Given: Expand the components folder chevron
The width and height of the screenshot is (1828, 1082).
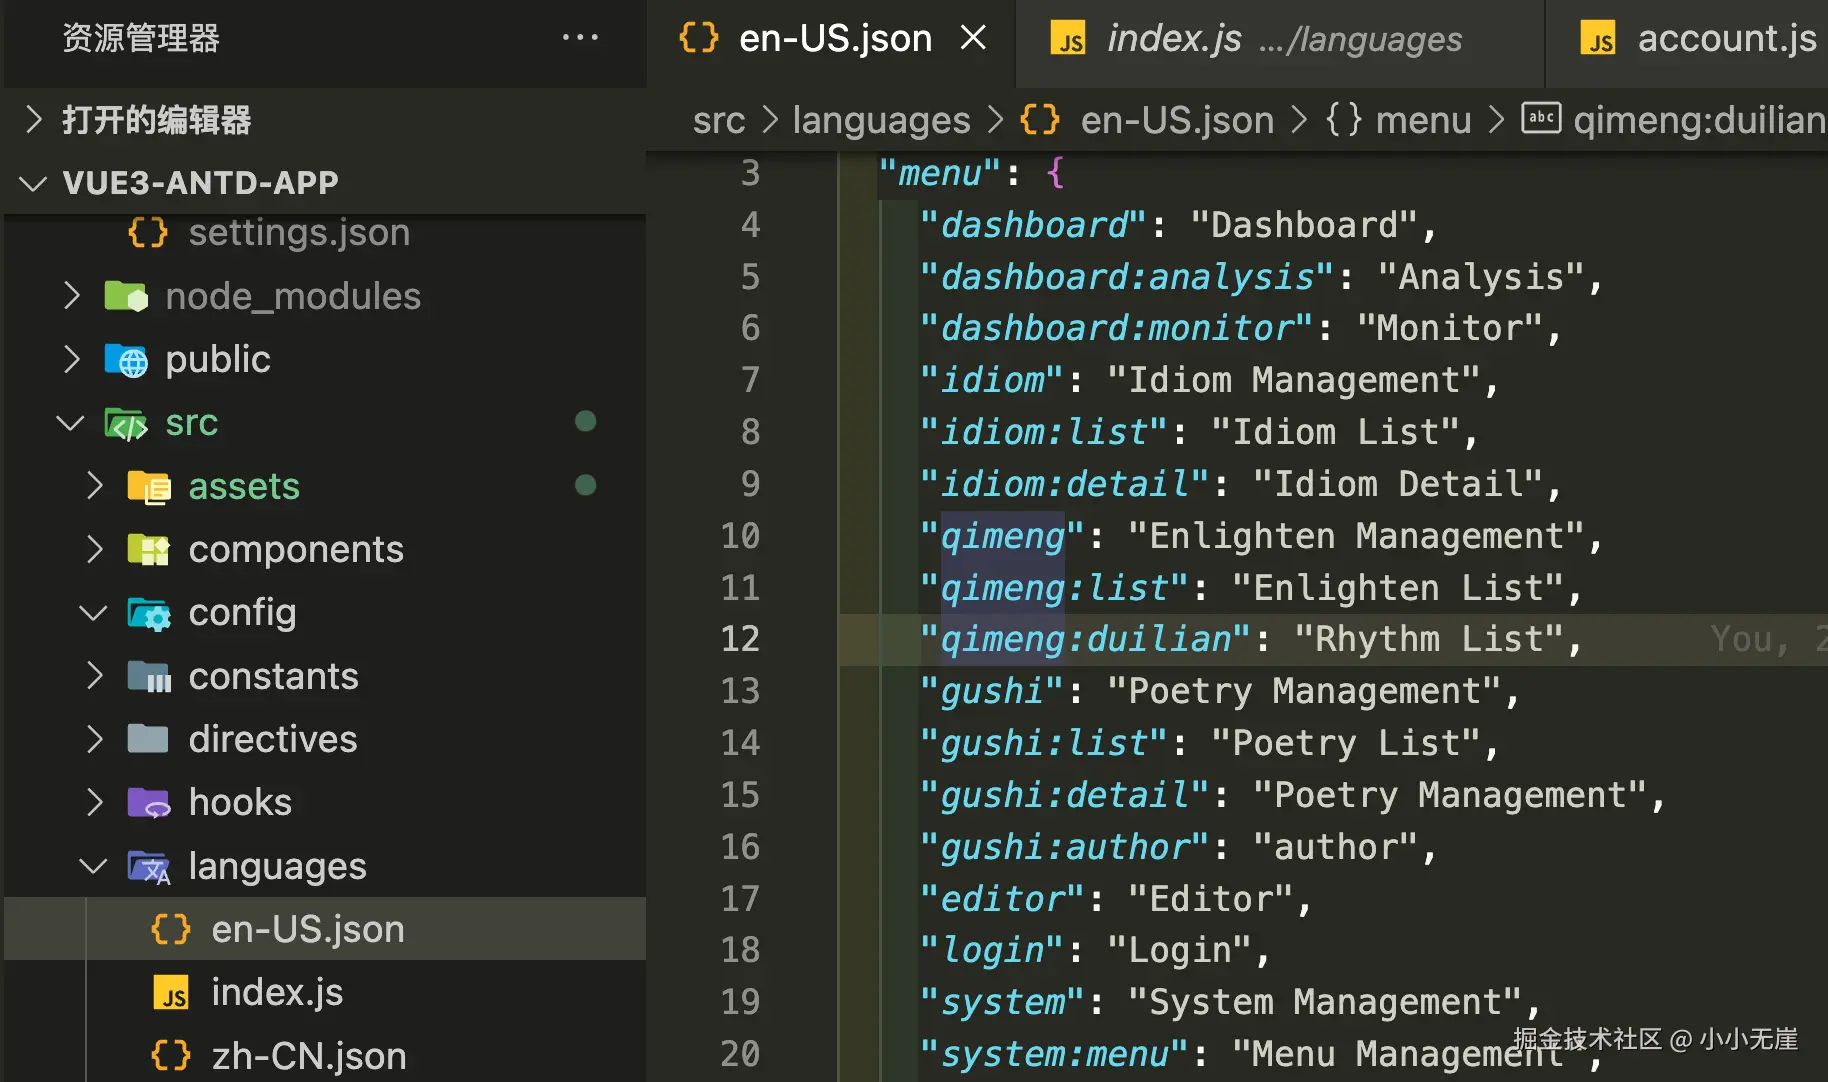Looking at the screenshot, I should pos(94,549).
